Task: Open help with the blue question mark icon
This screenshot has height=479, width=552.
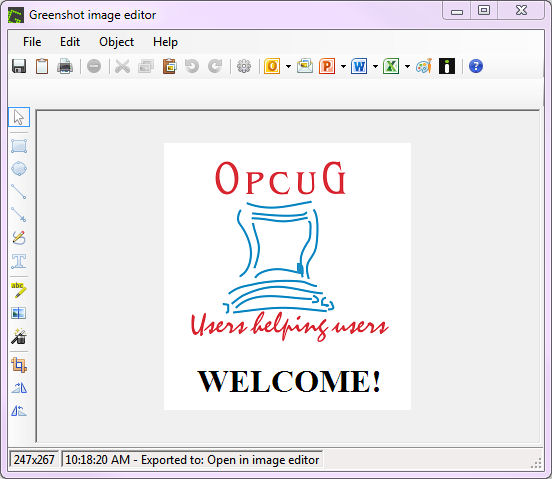Action: pos(476,66)
